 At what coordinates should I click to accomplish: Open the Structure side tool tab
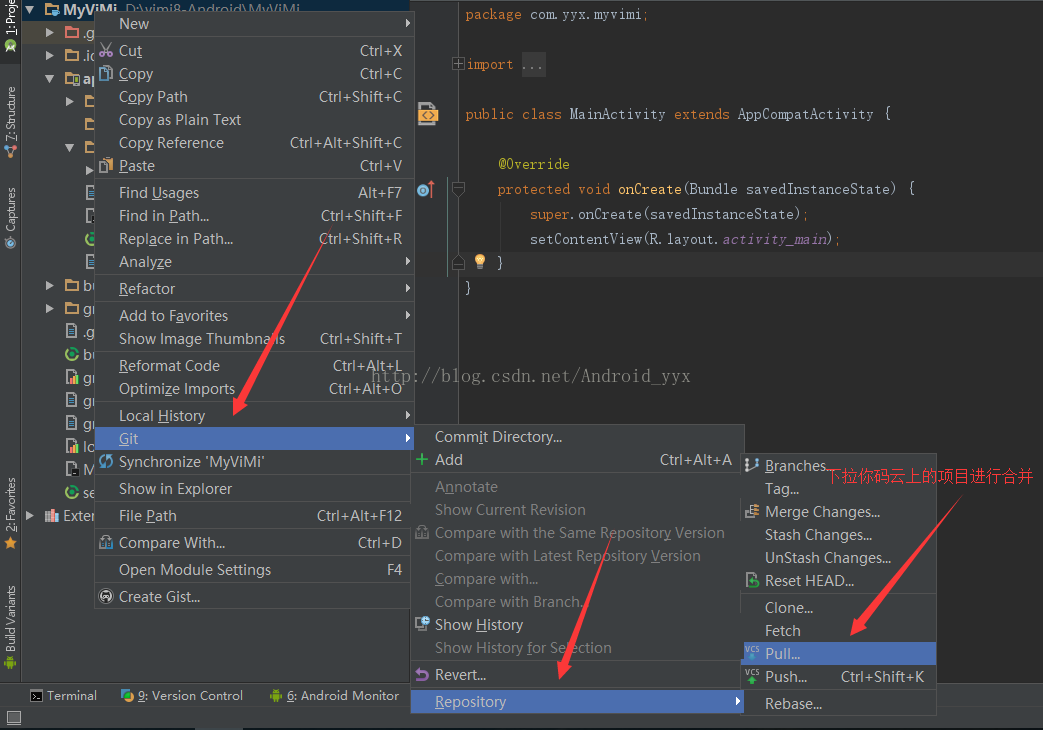10,122
